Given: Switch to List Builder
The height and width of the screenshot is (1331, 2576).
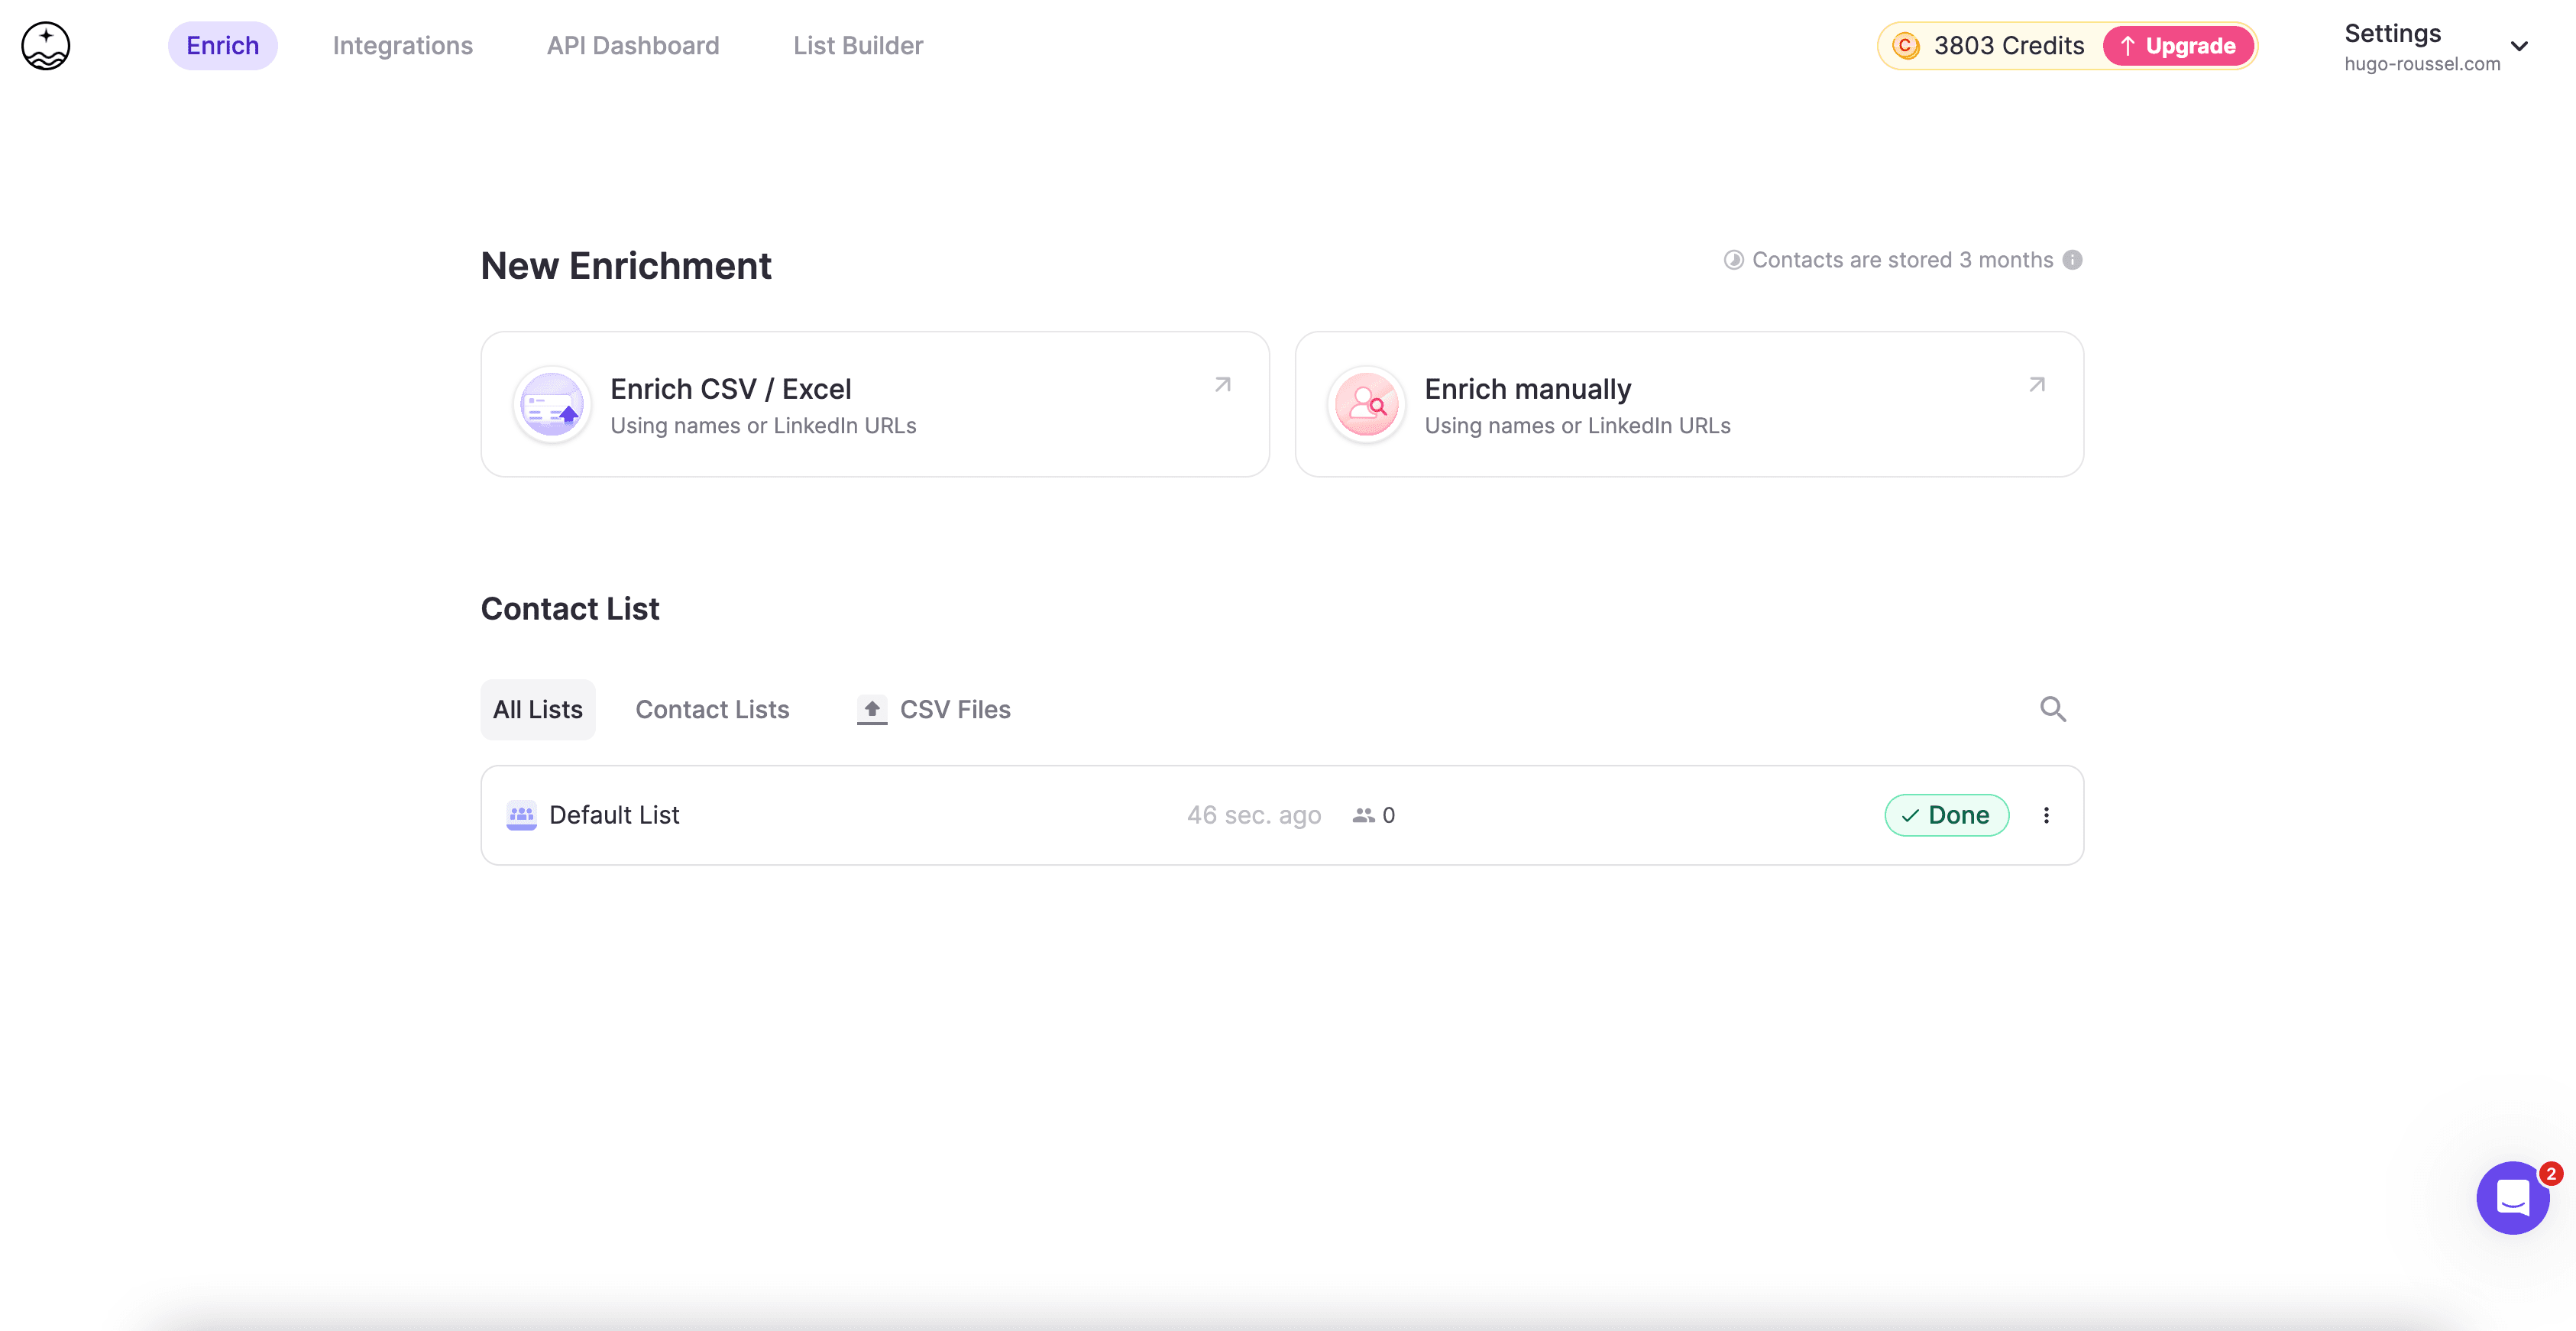Looking at the screenshot, I should click(x=858, y=46).
